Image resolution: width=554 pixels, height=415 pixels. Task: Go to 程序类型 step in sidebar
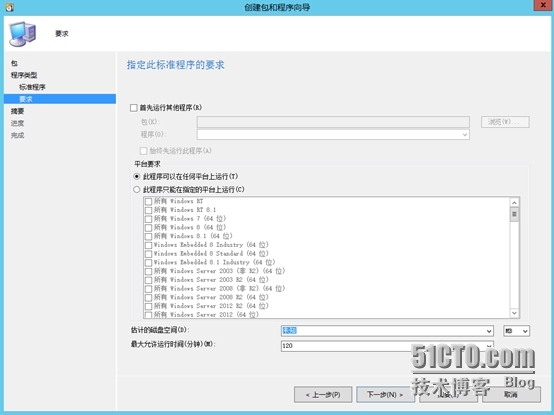coord(24,75)
